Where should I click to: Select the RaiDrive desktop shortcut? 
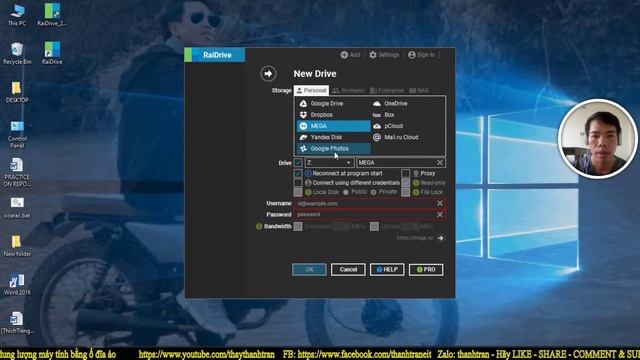[x=52, y=53]
